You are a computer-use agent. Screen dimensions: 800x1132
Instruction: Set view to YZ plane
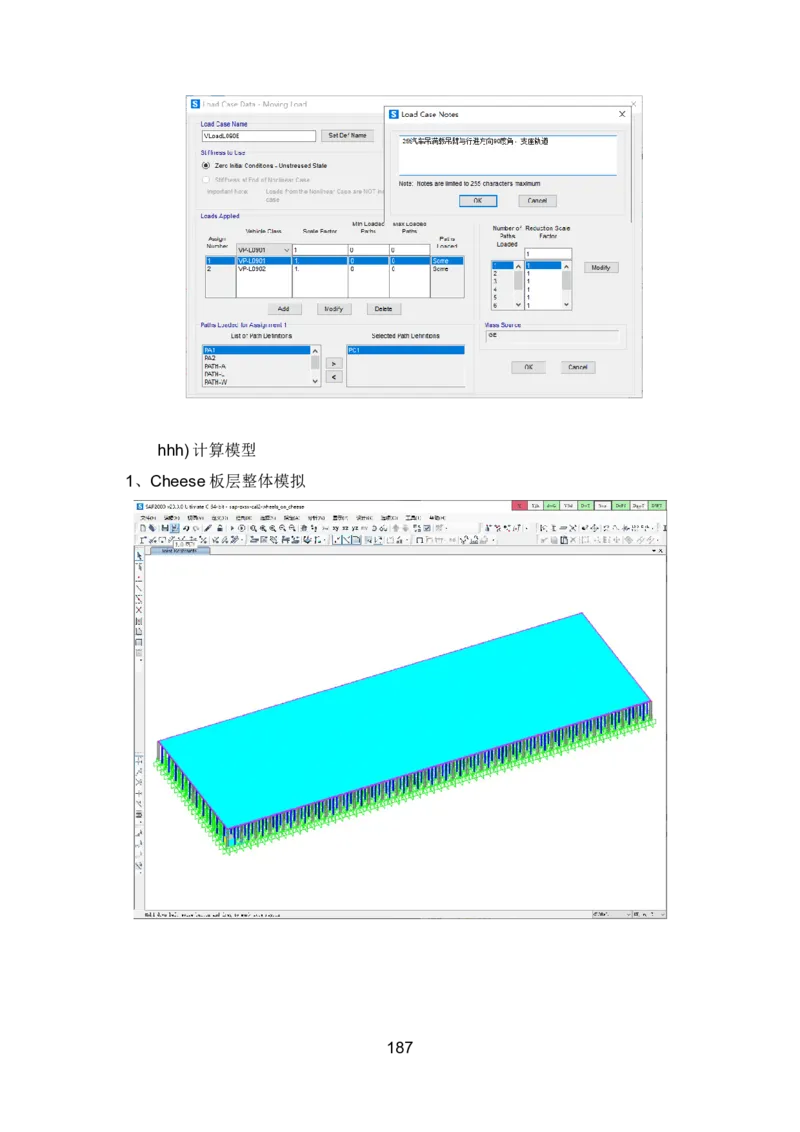tap(357, 528)
